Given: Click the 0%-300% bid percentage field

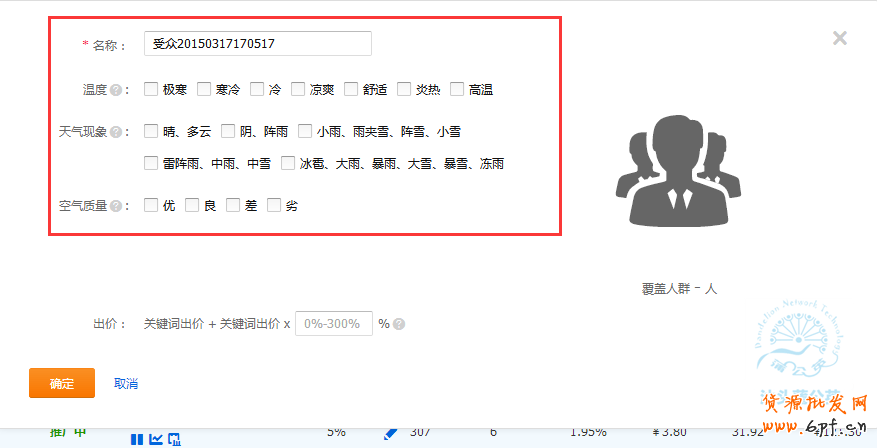Looking at the screenshot, I should pos(333,324).
